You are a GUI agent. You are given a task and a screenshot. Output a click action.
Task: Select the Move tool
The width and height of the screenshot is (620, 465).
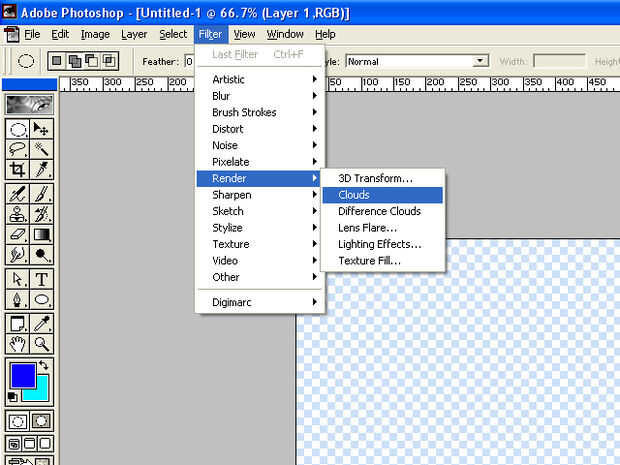(x=41, y=129)
